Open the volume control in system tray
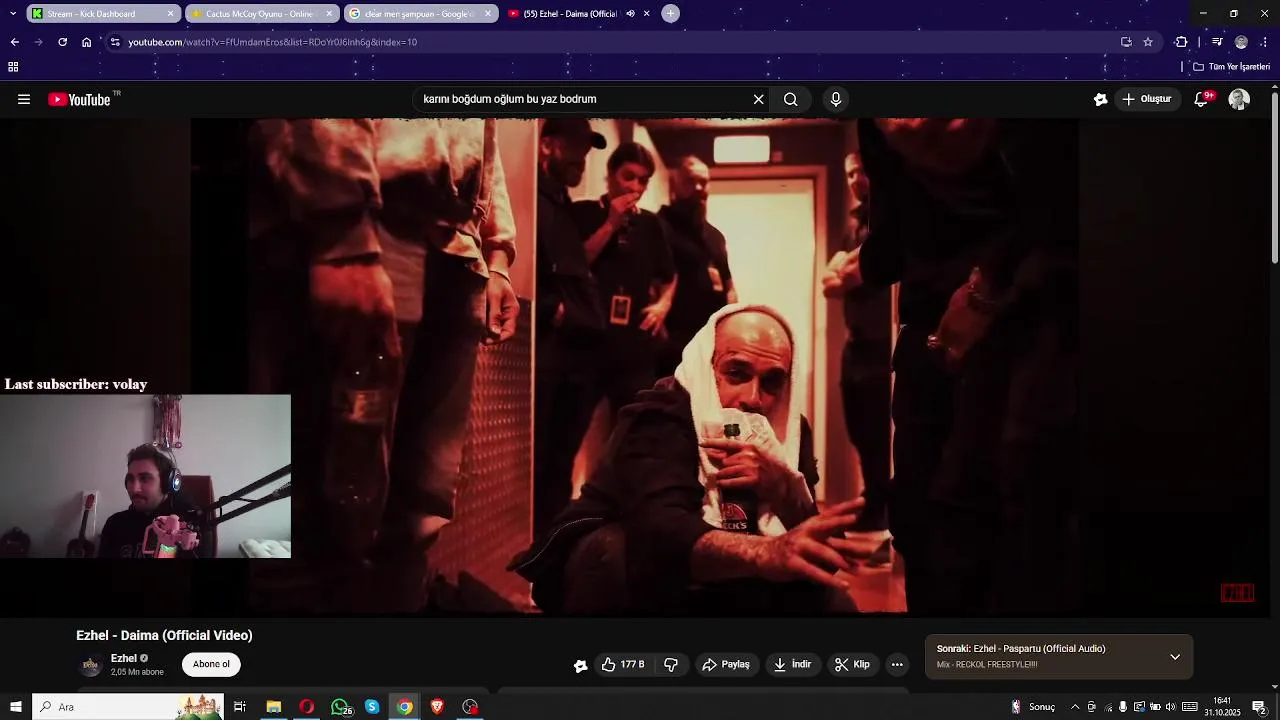 click(1170, 707)
